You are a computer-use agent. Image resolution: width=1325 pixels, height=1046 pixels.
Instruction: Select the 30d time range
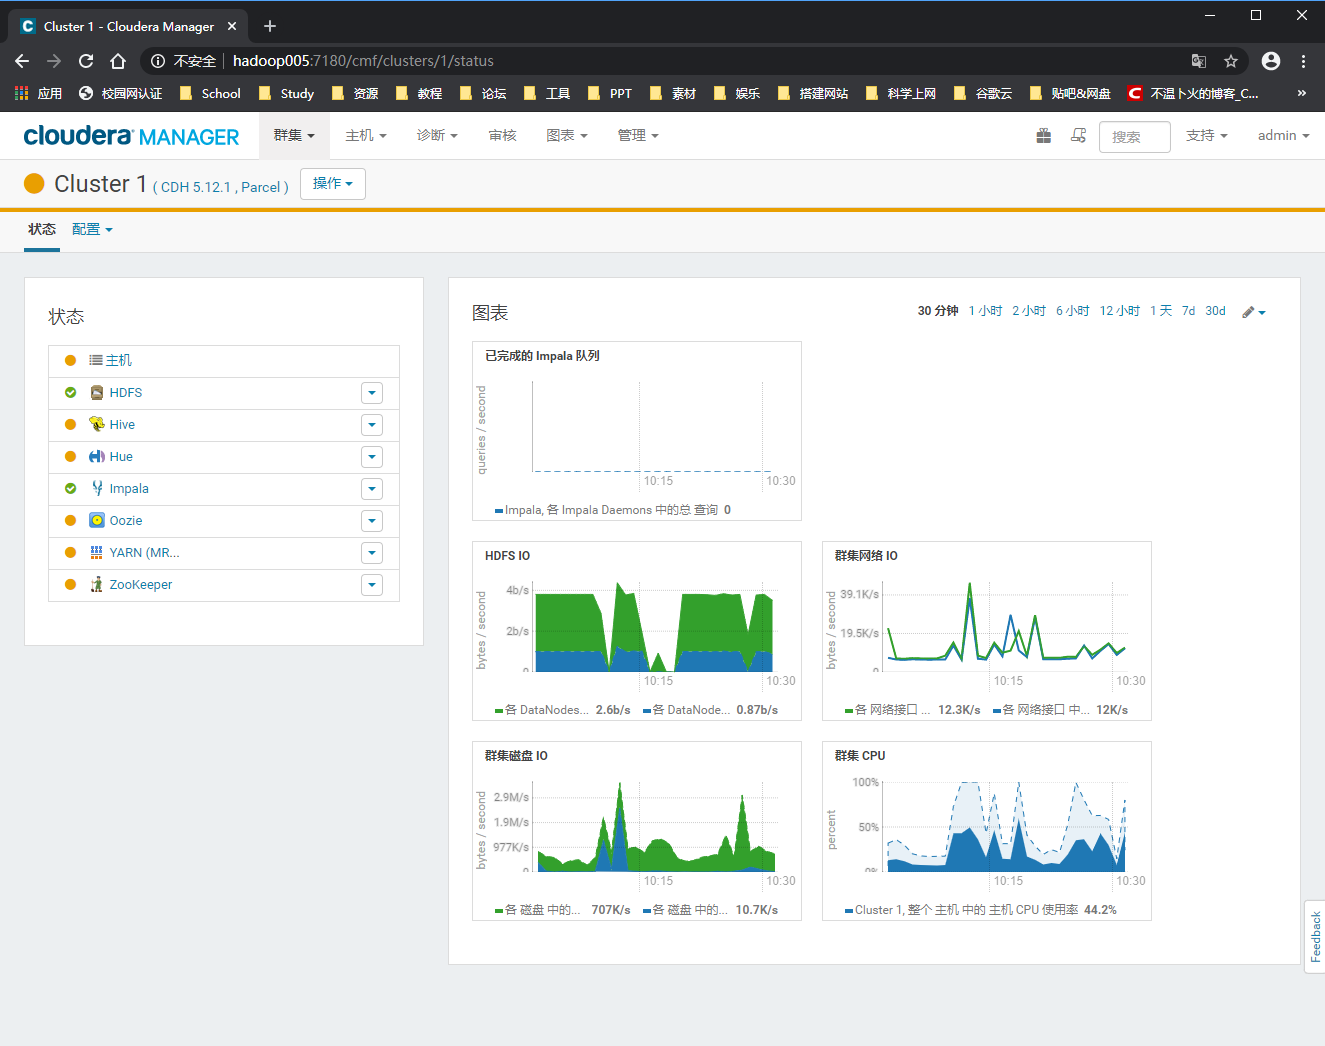click(1215, 311)
